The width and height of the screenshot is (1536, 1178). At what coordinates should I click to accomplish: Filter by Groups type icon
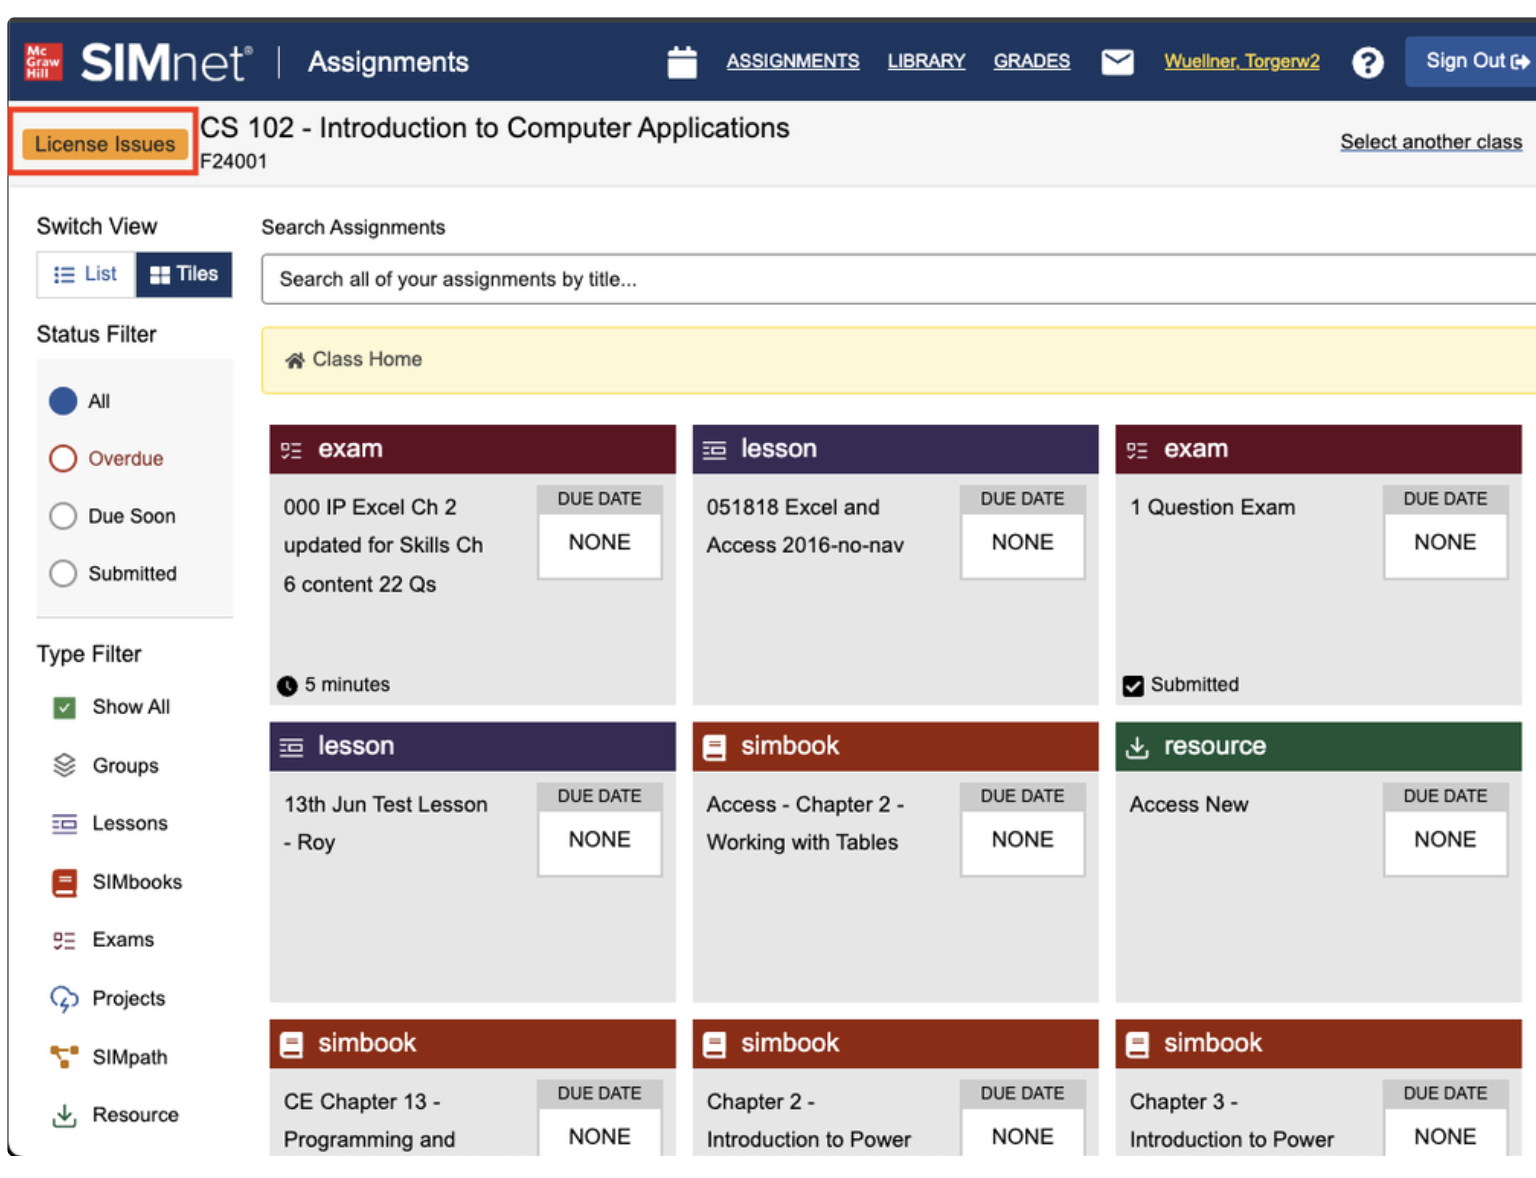[x=64, y=766]
